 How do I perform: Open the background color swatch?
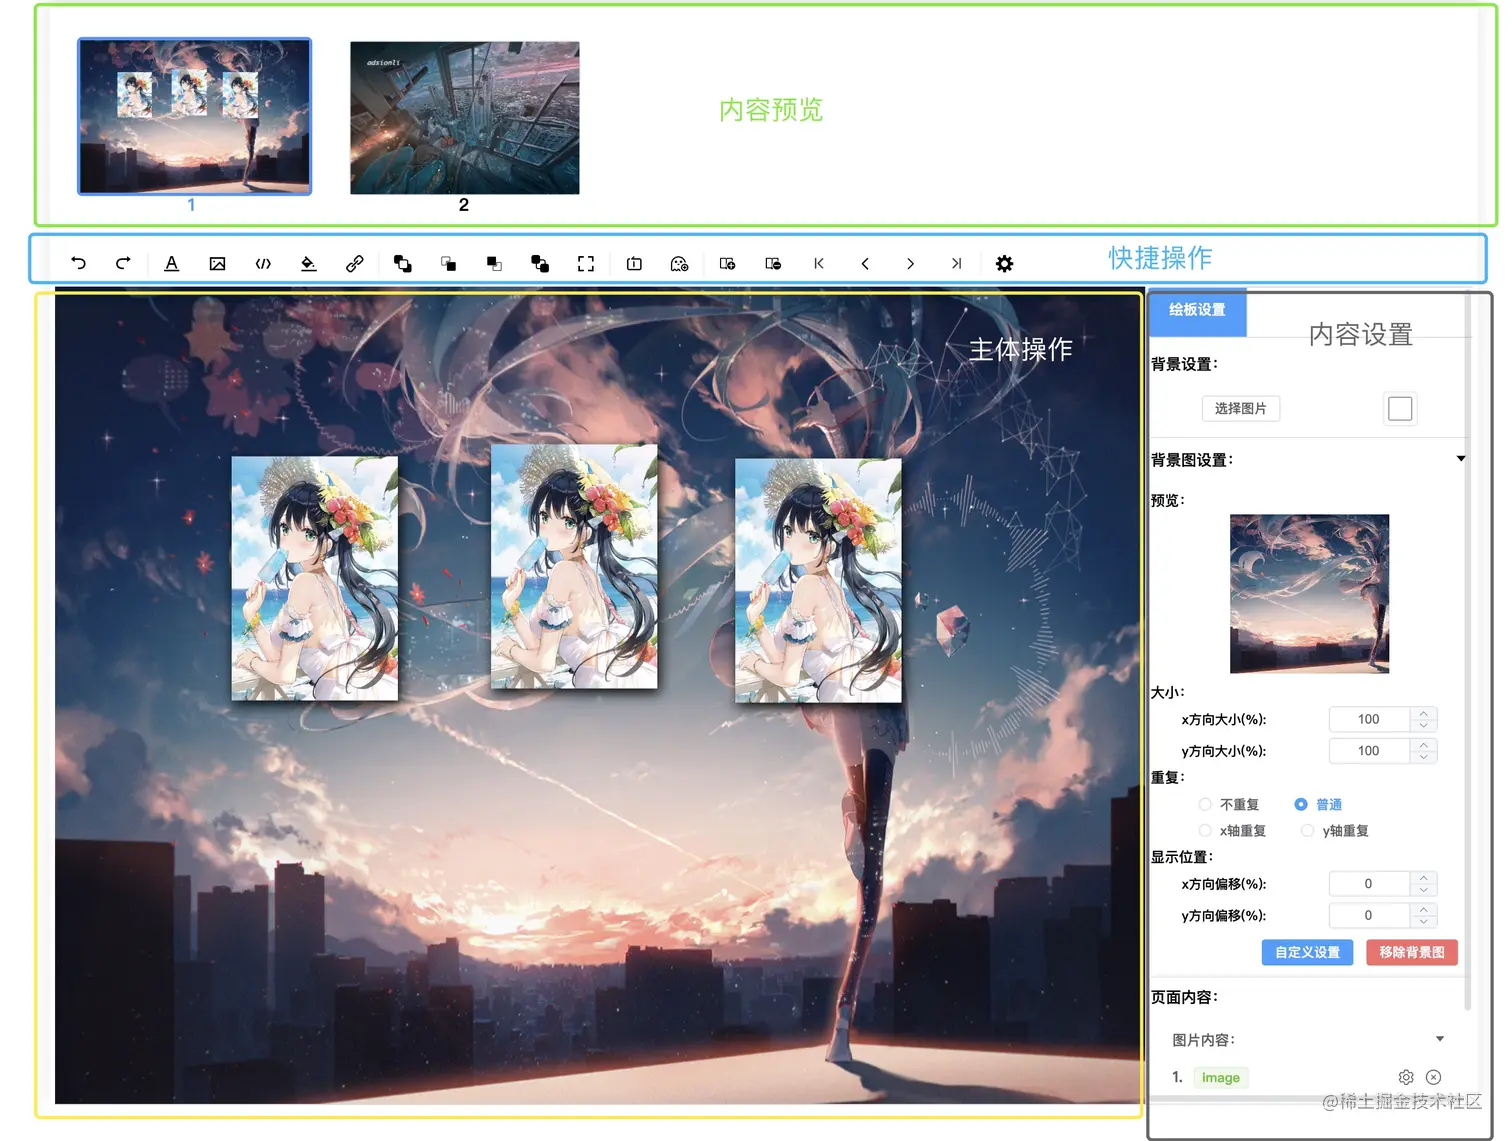1399,408
